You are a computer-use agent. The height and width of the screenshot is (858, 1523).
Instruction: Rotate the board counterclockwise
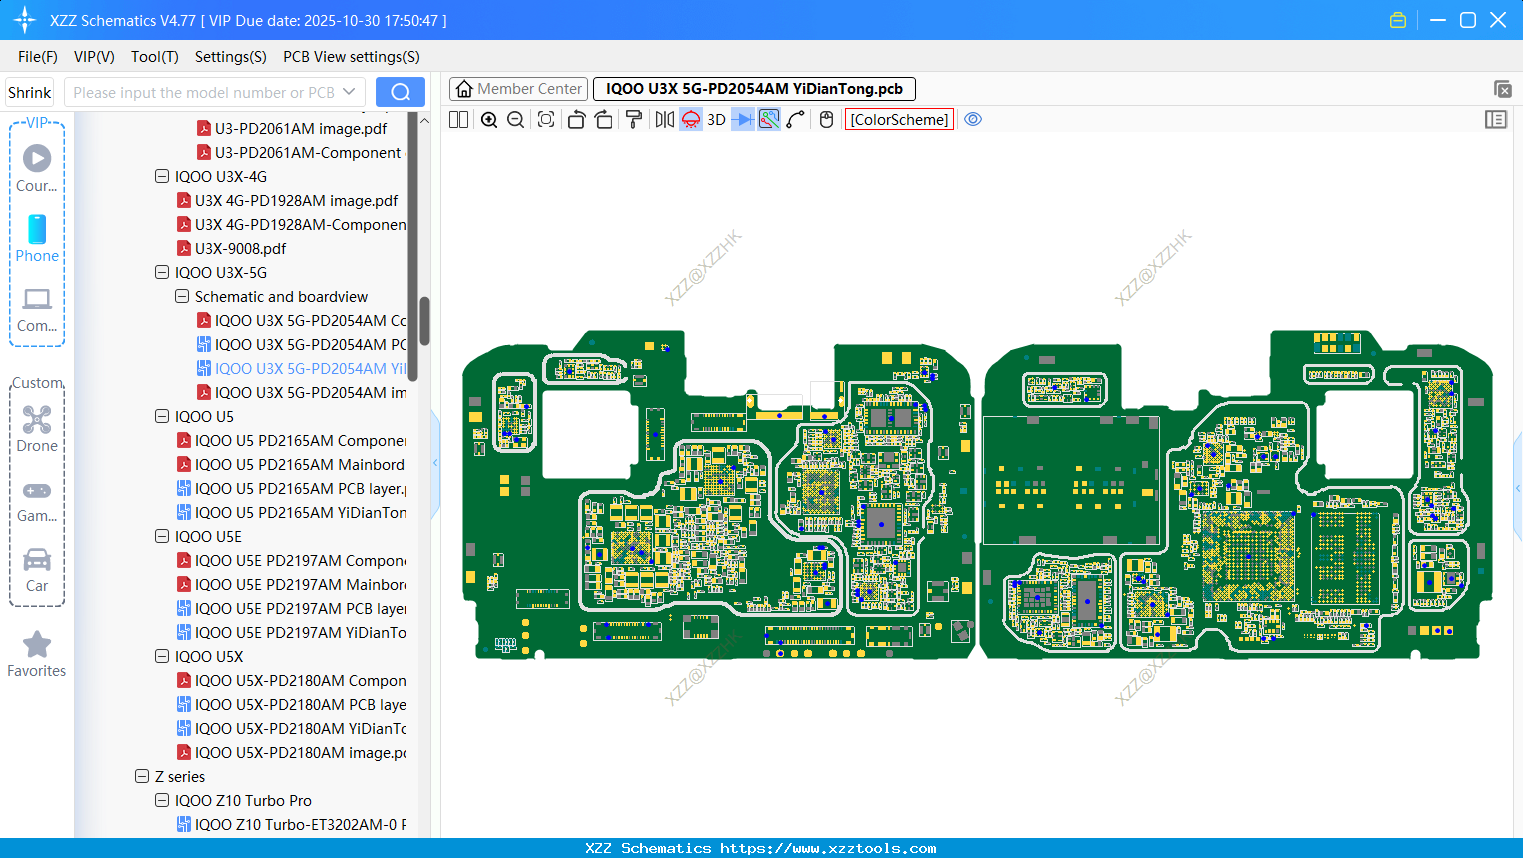[576, 120]
